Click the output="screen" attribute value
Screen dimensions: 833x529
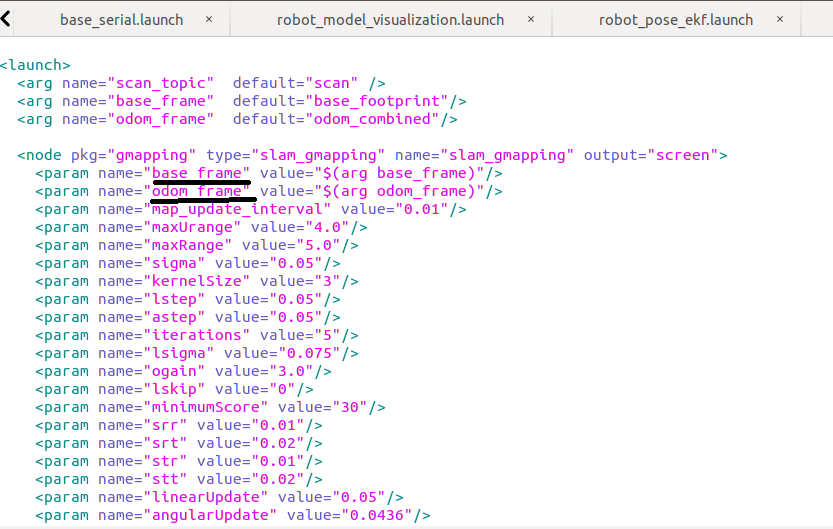[x=687, y=155]
